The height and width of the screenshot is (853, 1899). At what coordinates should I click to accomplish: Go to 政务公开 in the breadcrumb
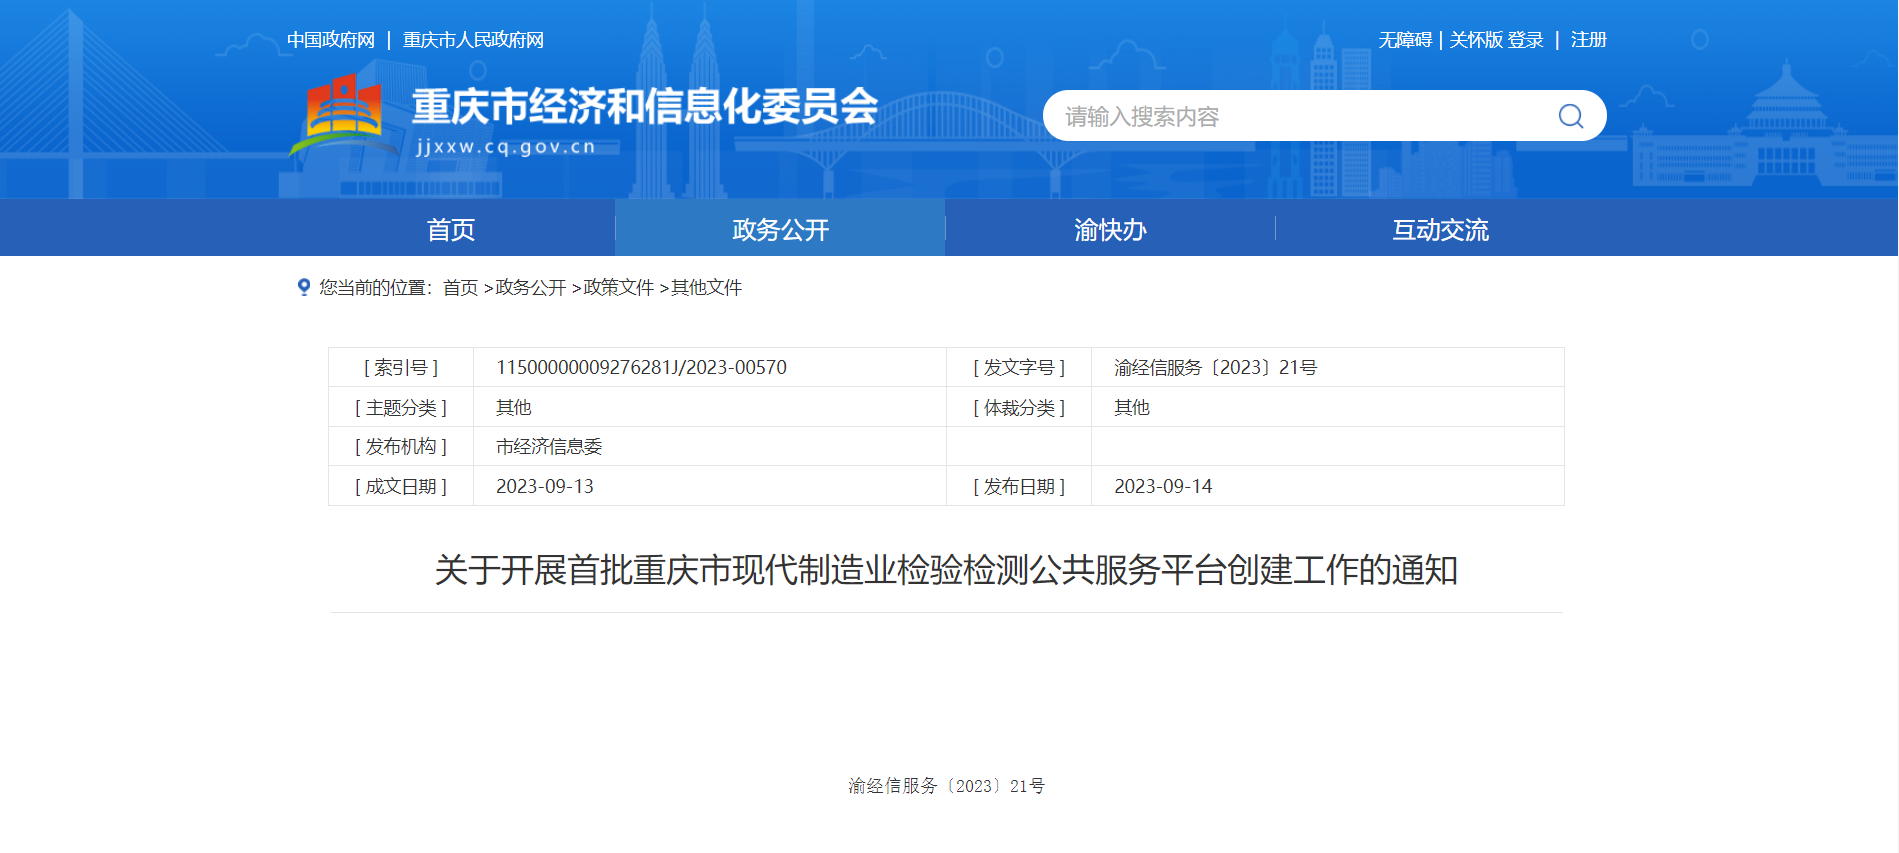tap(531, 288)
